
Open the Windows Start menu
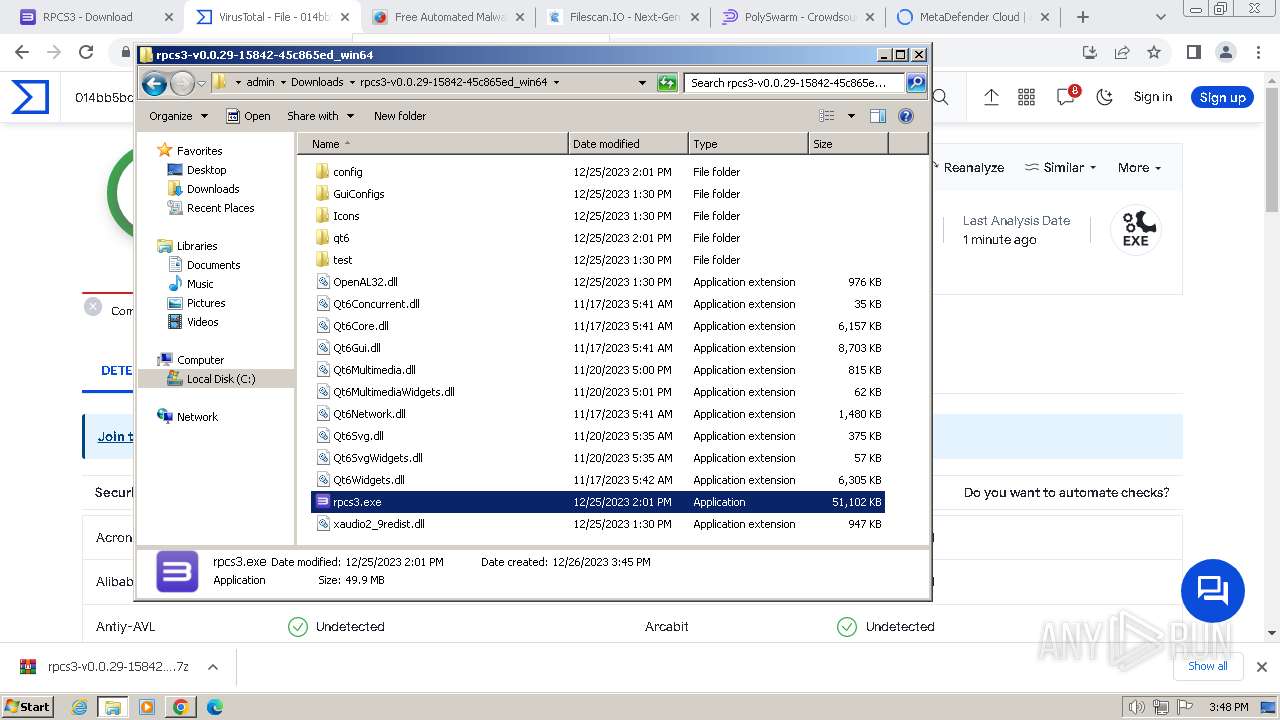[28, 706]
